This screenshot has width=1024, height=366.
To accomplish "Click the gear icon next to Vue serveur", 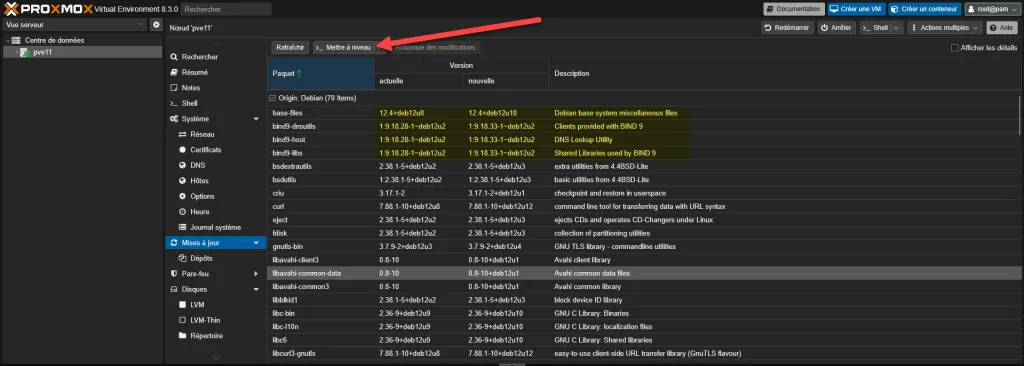I will tap(156, 25).
